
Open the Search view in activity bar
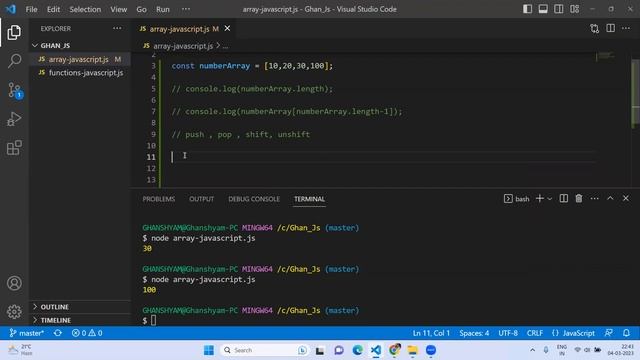(x=14, y=61)
